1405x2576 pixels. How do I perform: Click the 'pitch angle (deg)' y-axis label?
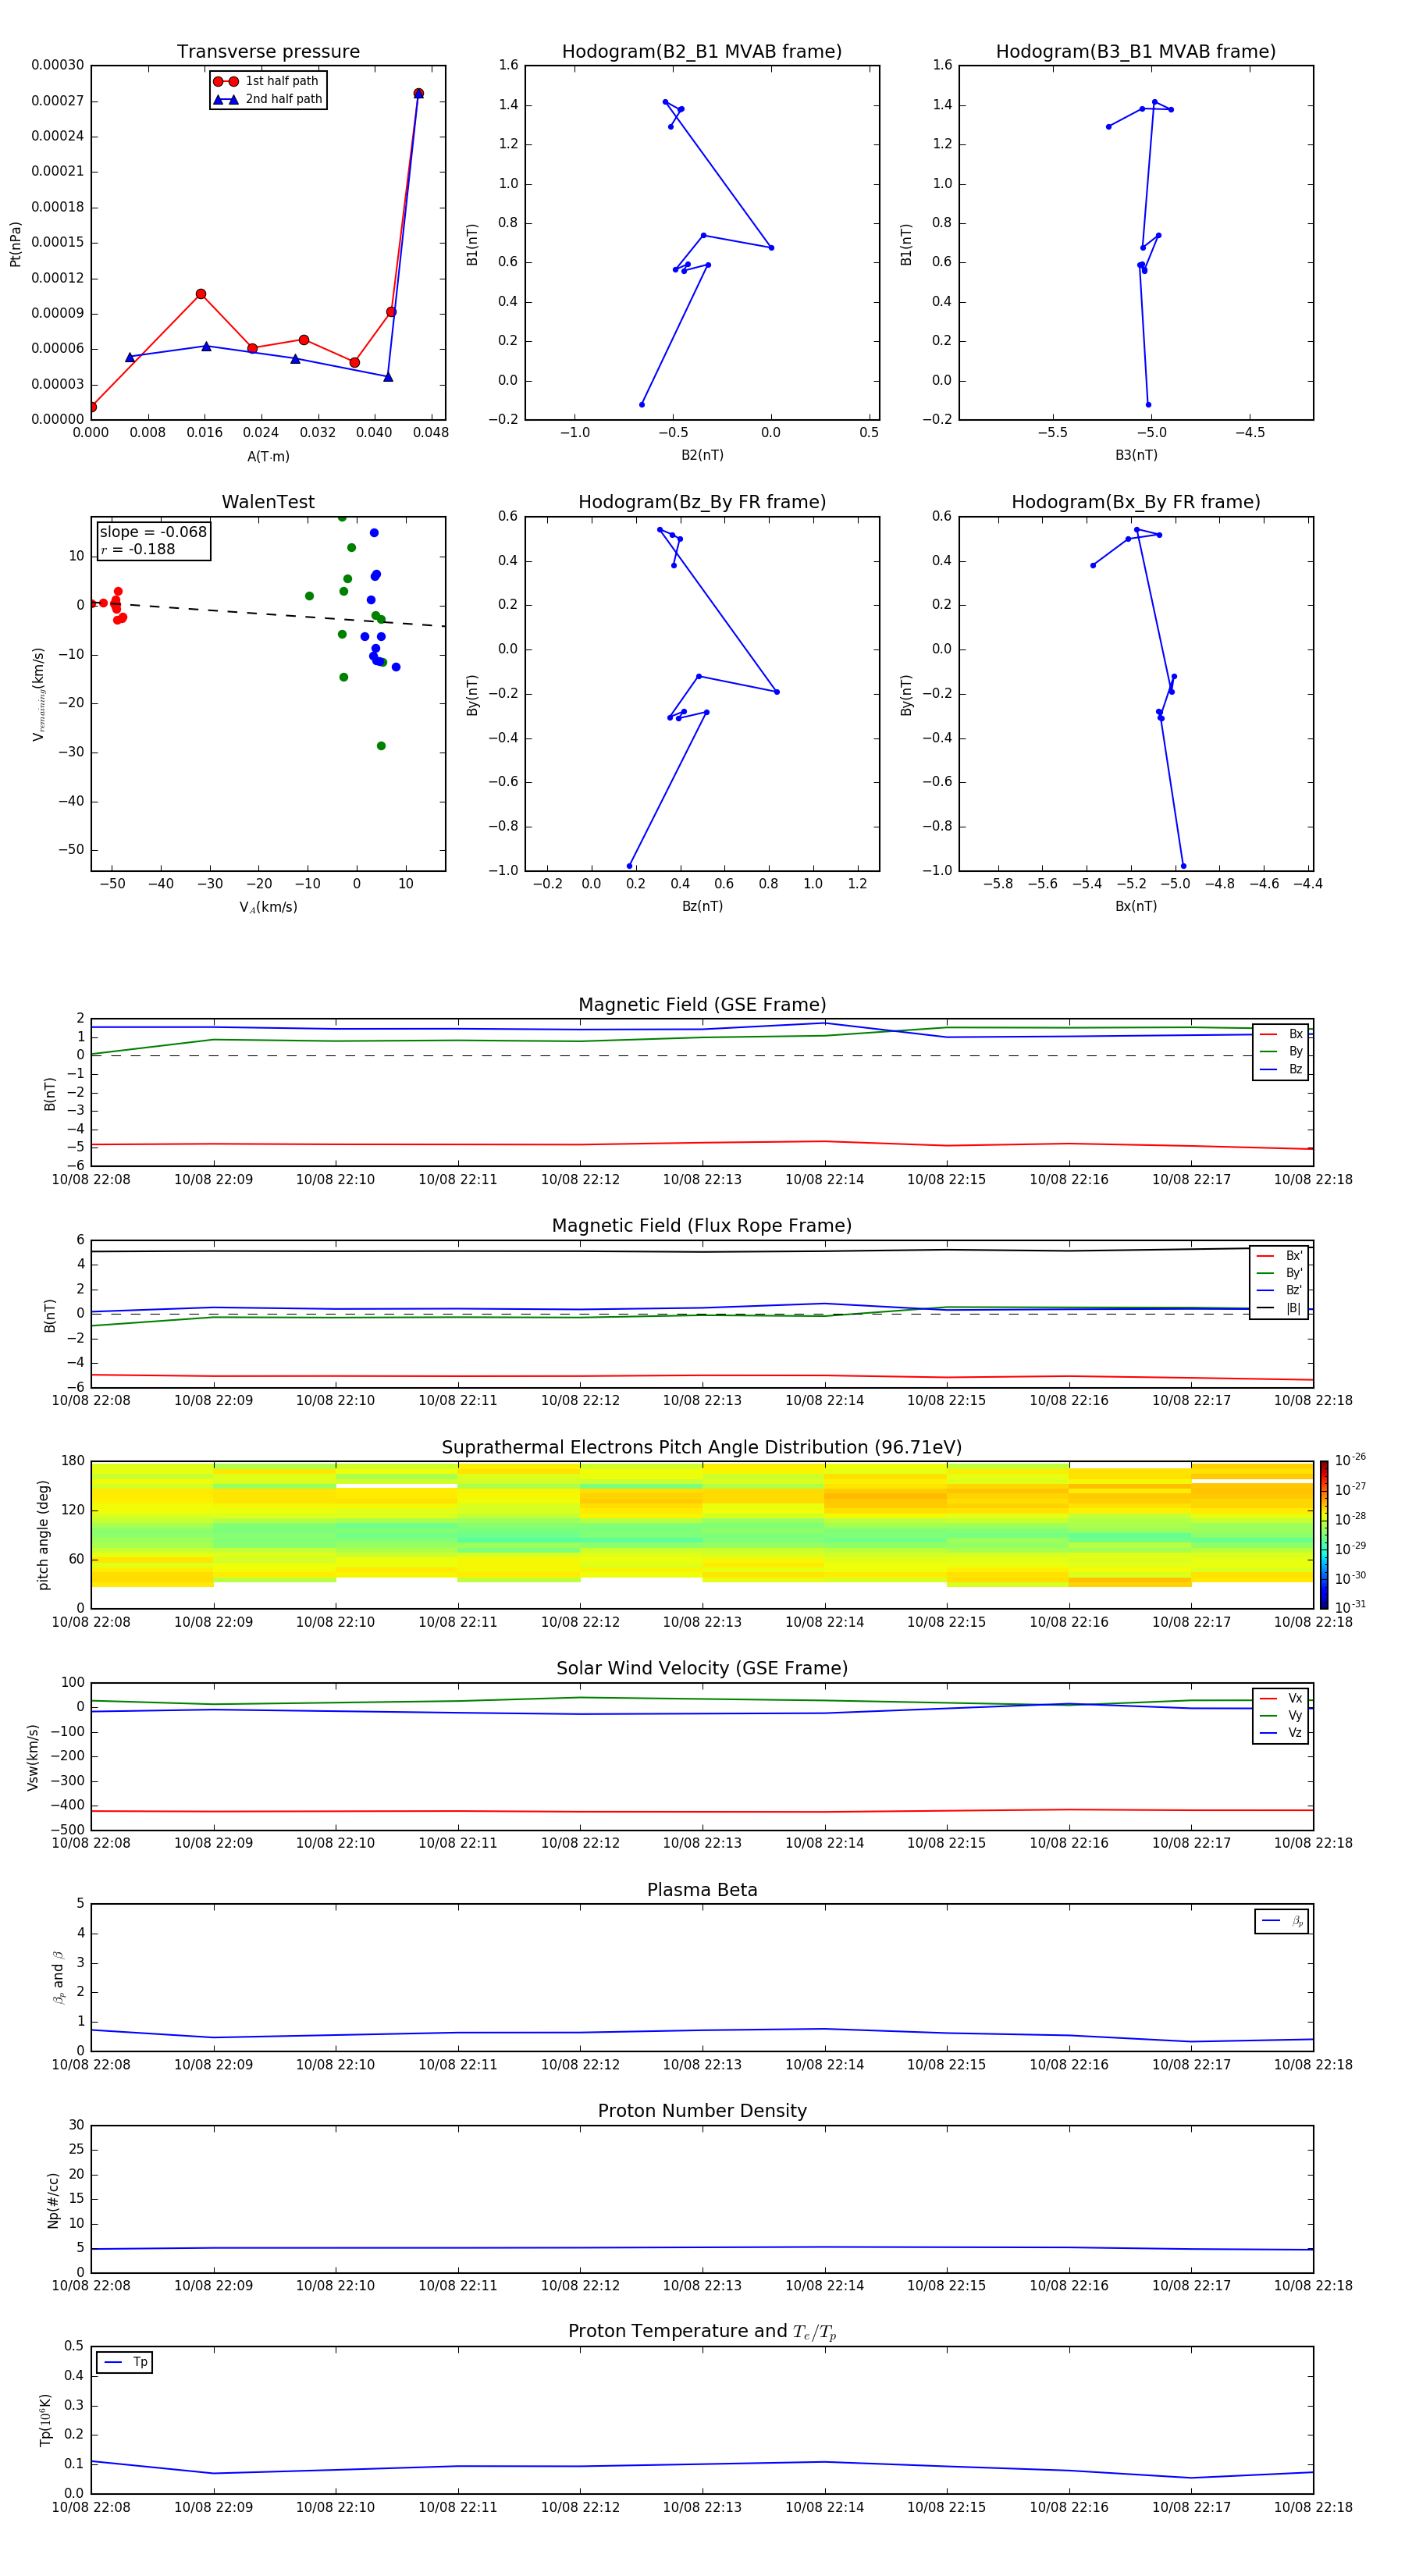pyautogui.click(x=43, y=1535)
